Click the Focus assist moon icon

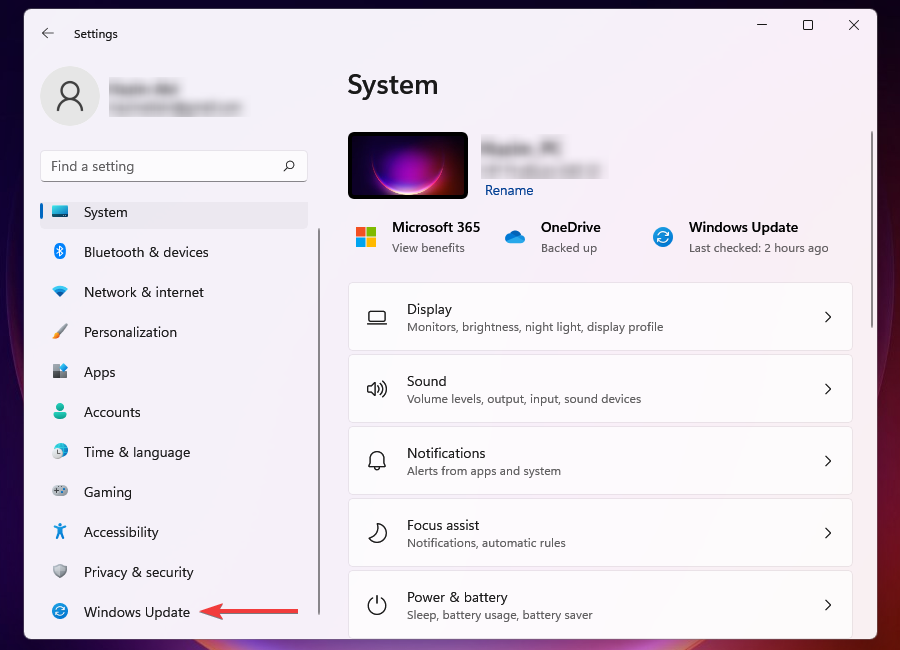pos(377,533)
